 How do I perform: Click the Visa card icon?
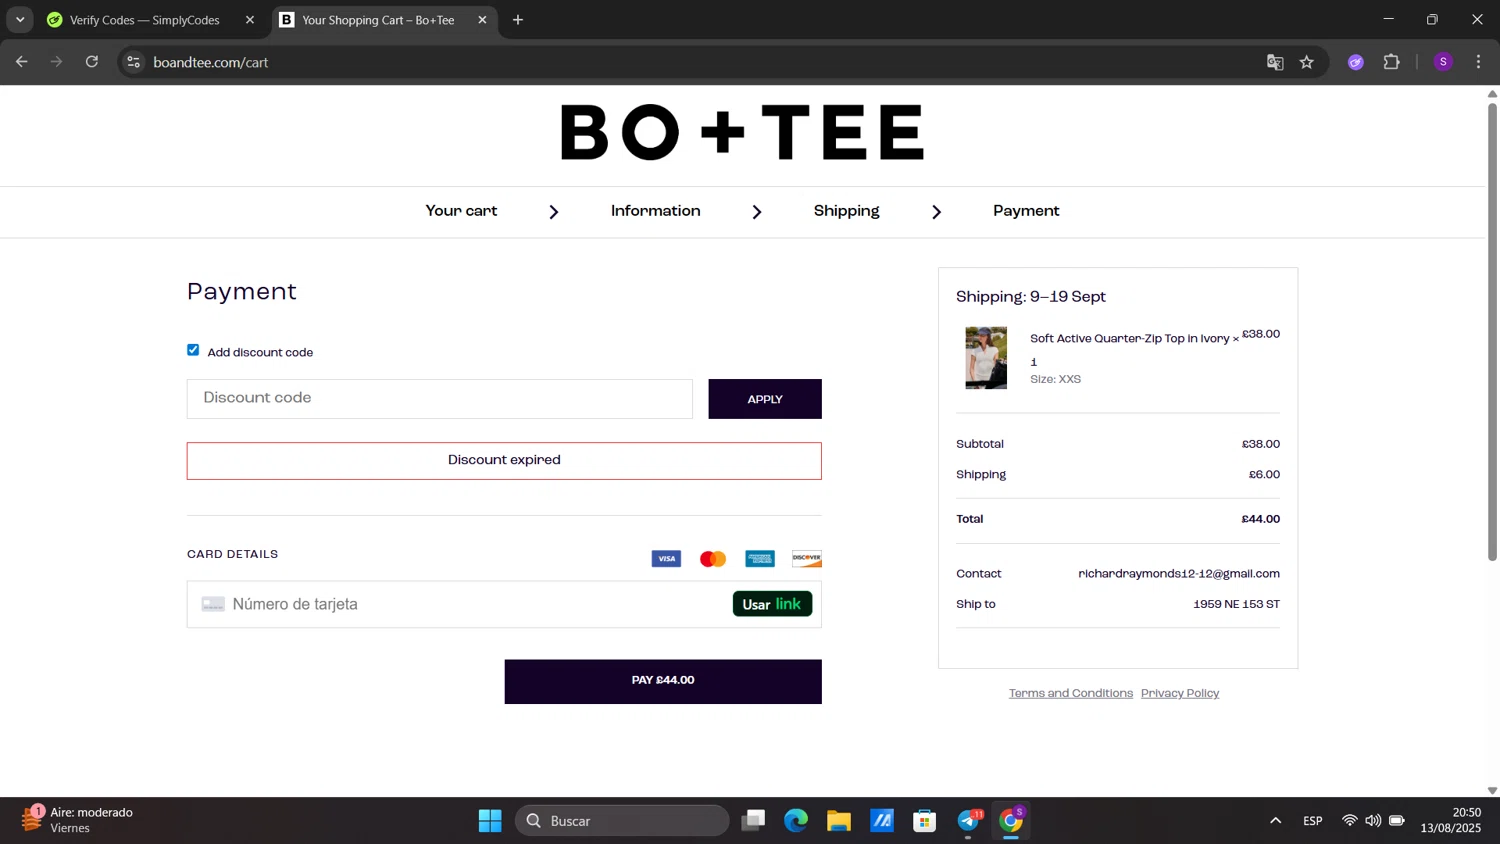[666, 559]
